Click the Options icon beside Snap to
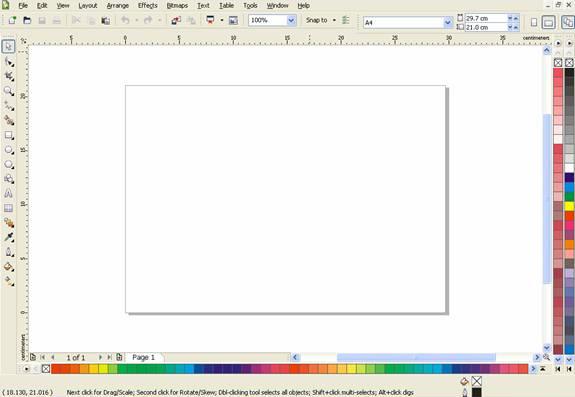Image resolution: width=575 pixels, height=397 pixels. click(345, 20)
